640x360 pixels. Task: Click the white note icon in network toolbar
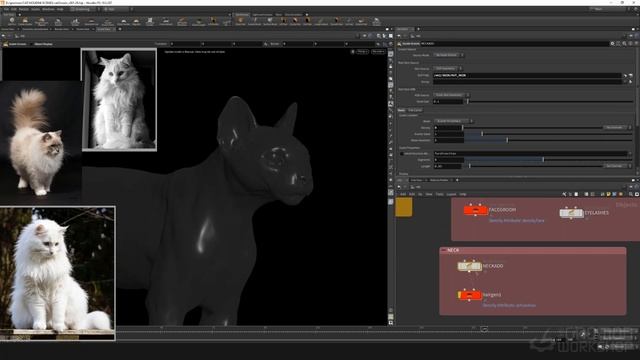click(x=576, y=194)
